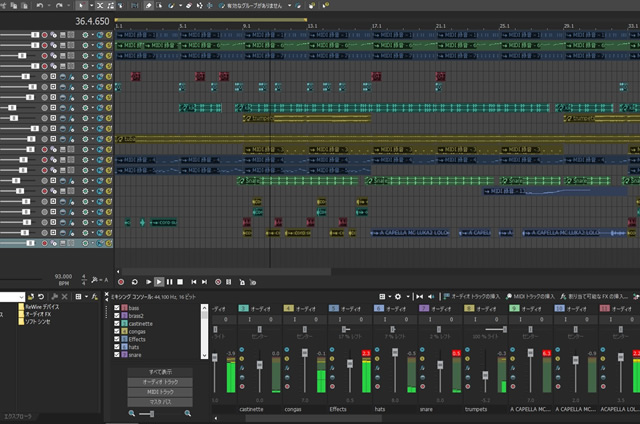
Task: Open the first track's gear dropdown arrow
Action: point(93,35)
